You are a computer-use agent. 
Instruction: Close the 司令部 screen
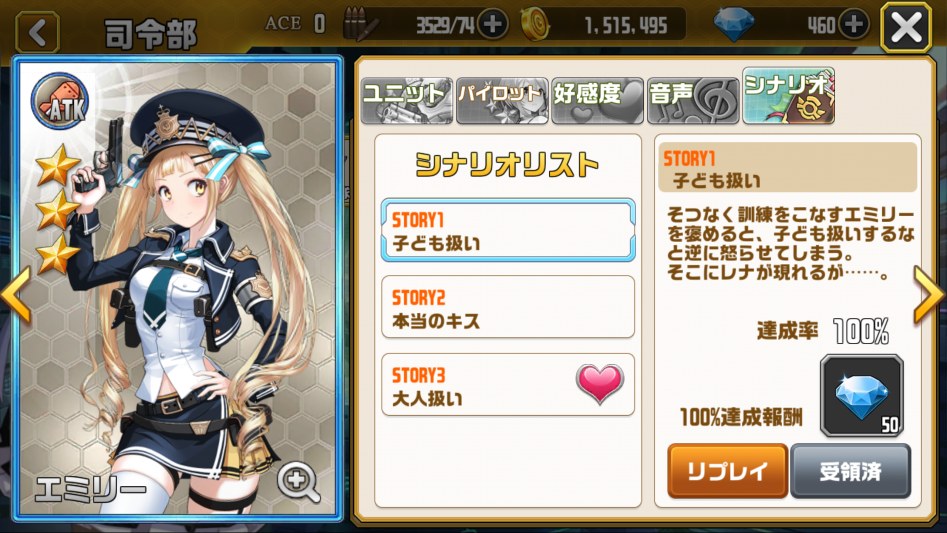pos(906,28)
